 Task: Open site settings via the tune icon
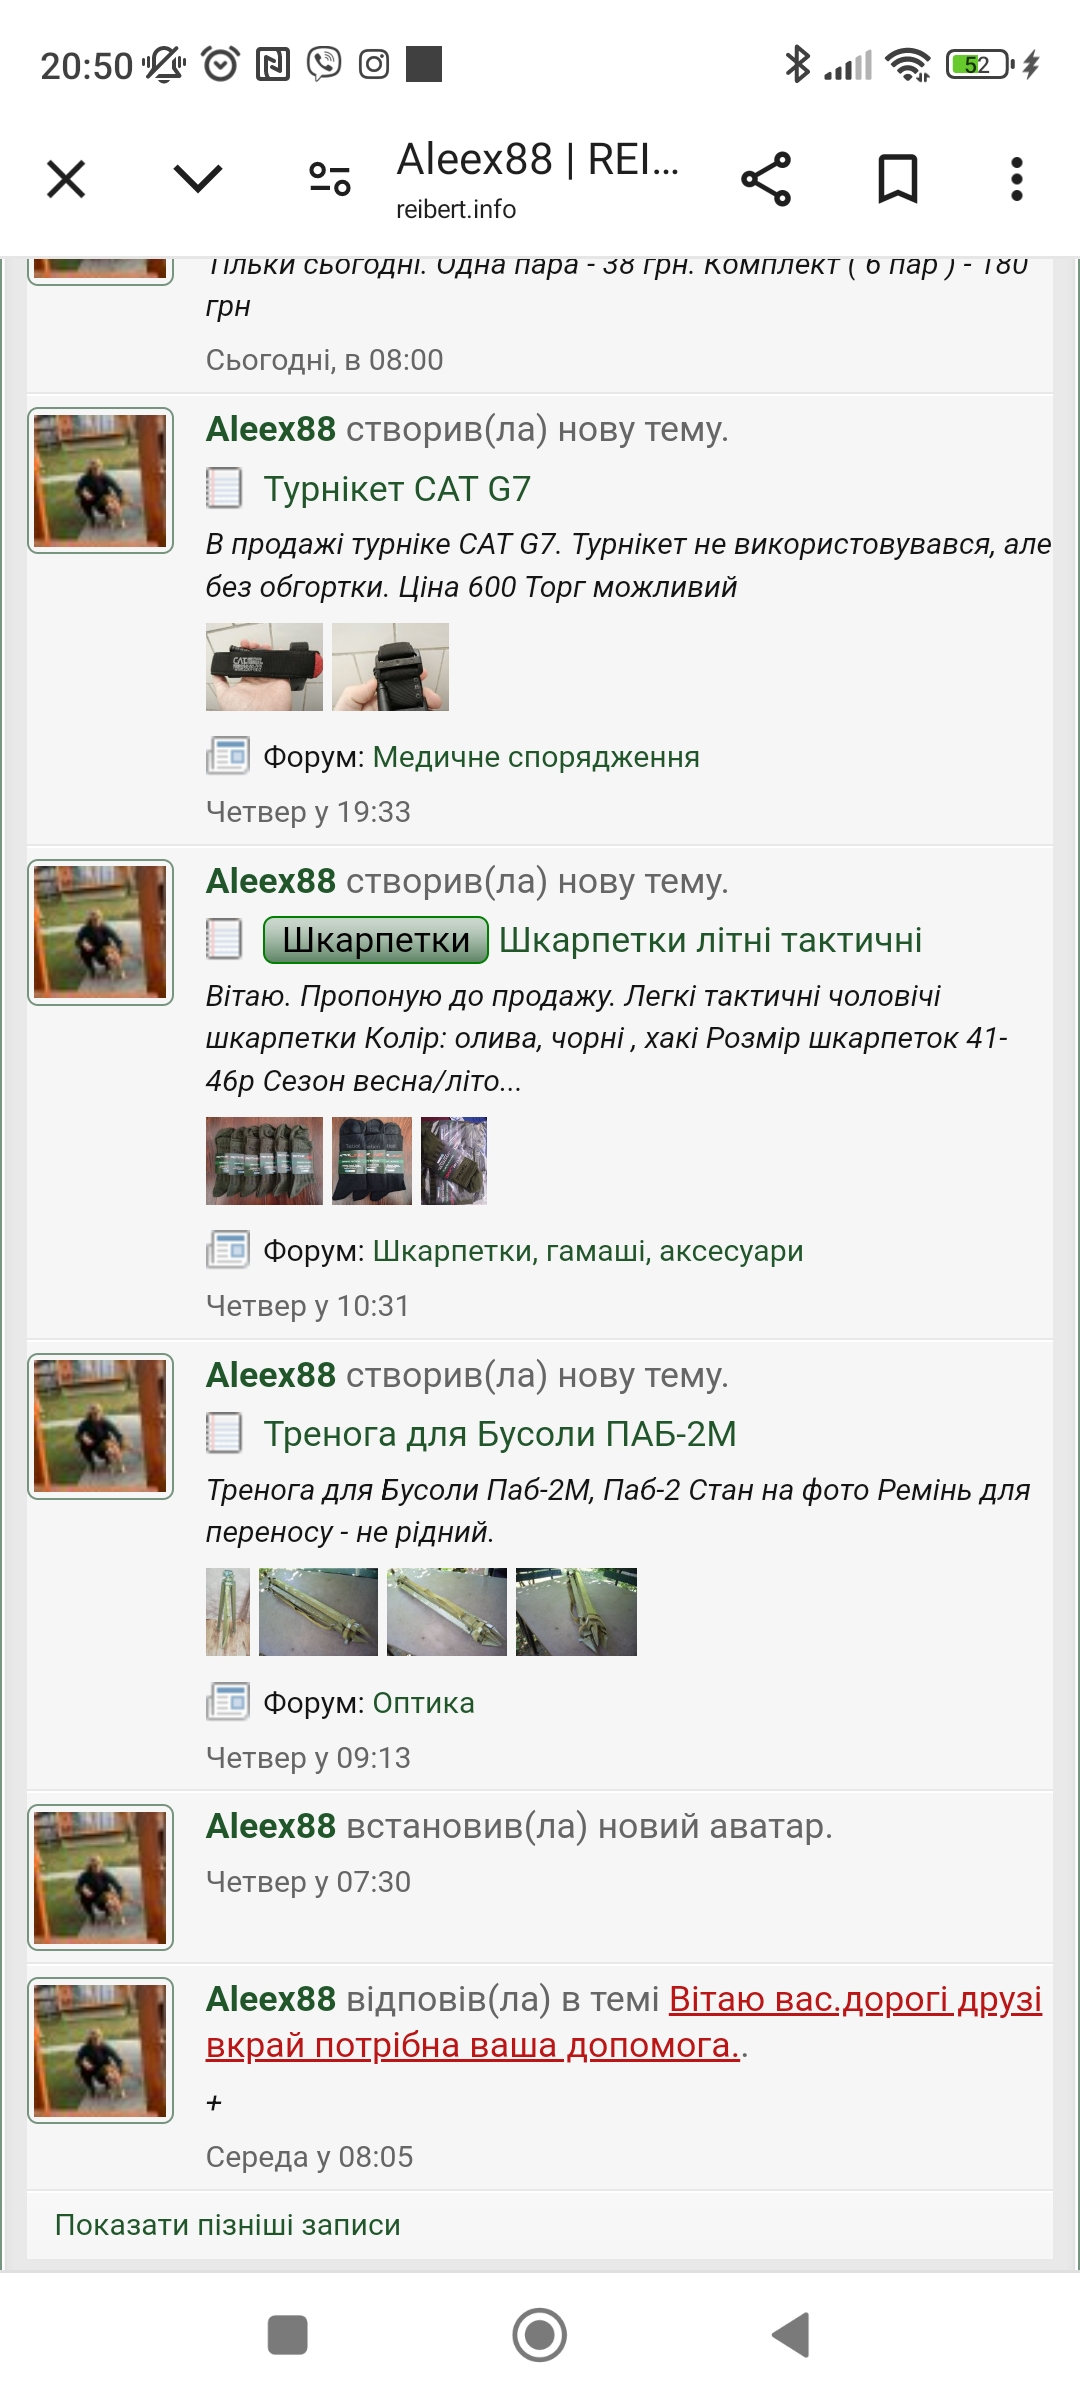[329, 180]
